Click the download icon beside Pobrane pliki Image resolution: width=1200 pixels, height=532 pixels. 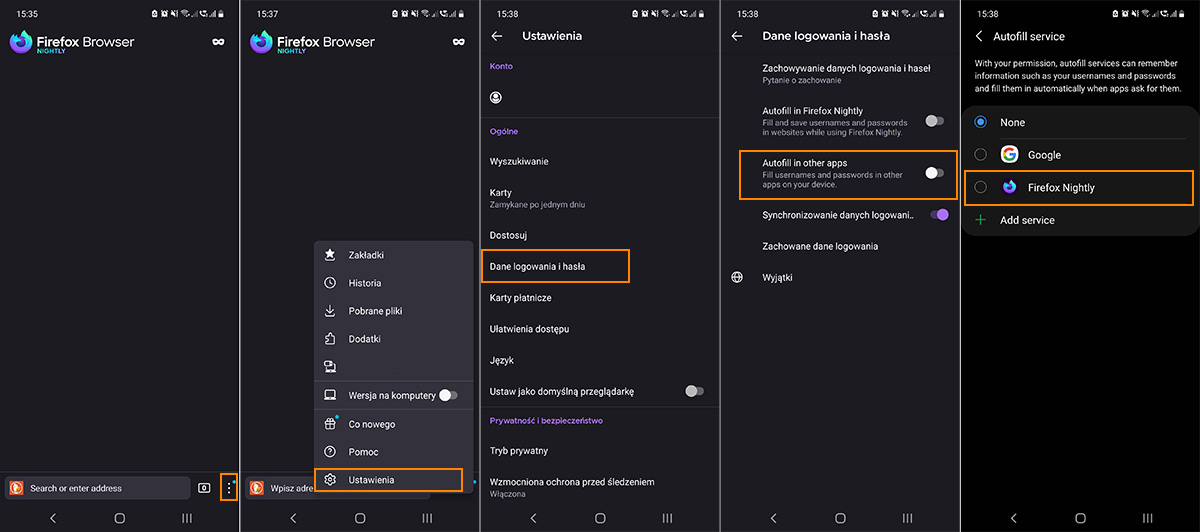tap(330, 311)
